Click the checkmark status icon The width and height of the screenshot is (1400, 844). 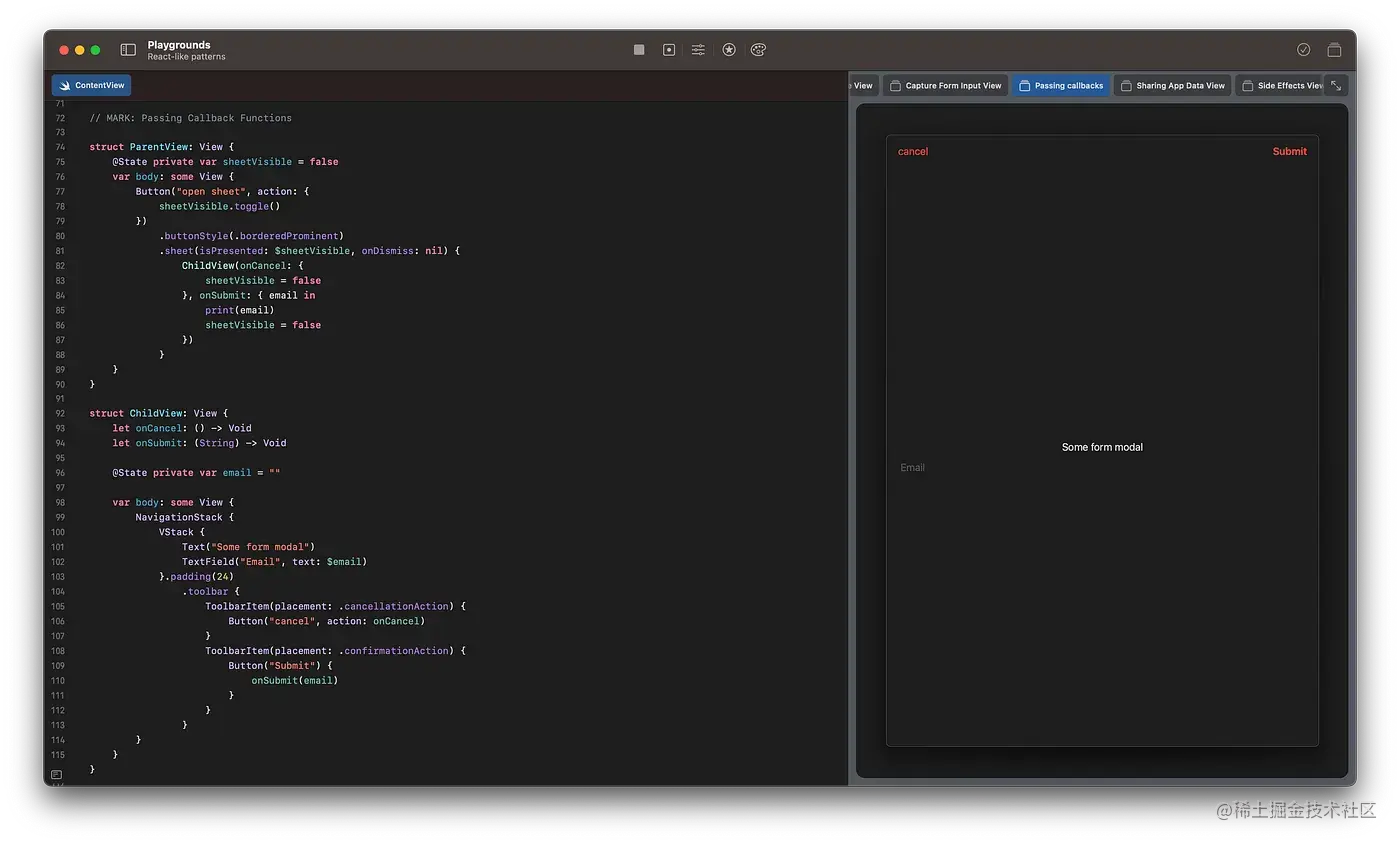click(x=1304, y=50)
